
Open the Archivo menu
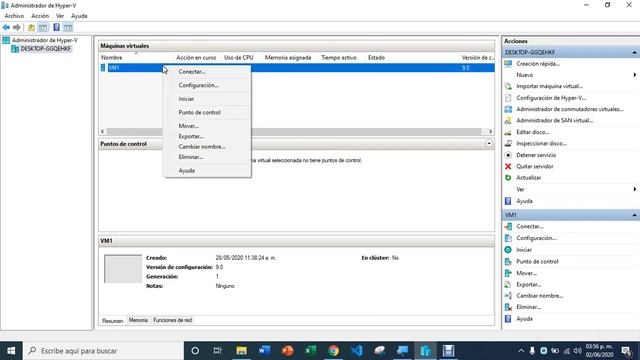coord(14,16)
